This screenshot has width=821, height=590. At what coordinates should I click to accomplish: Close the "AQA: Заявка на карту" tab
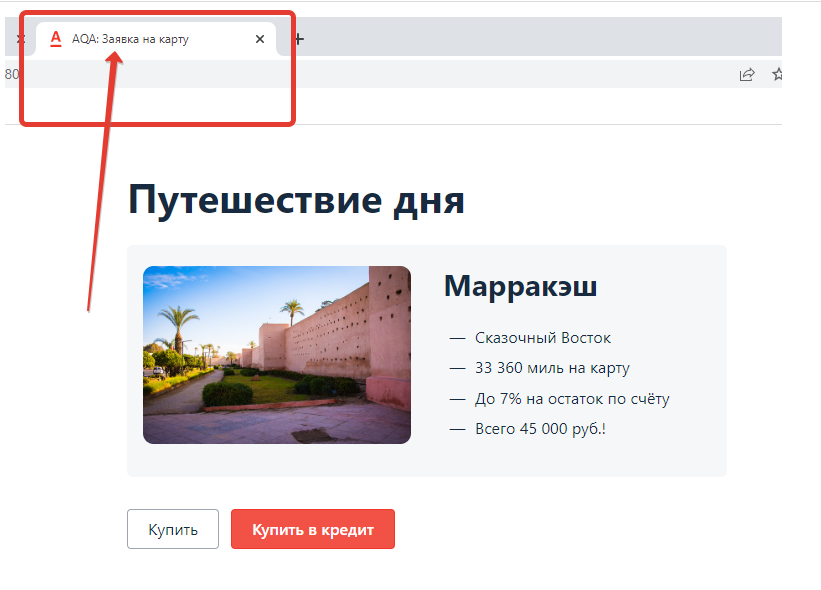click(x=259, y=39)
